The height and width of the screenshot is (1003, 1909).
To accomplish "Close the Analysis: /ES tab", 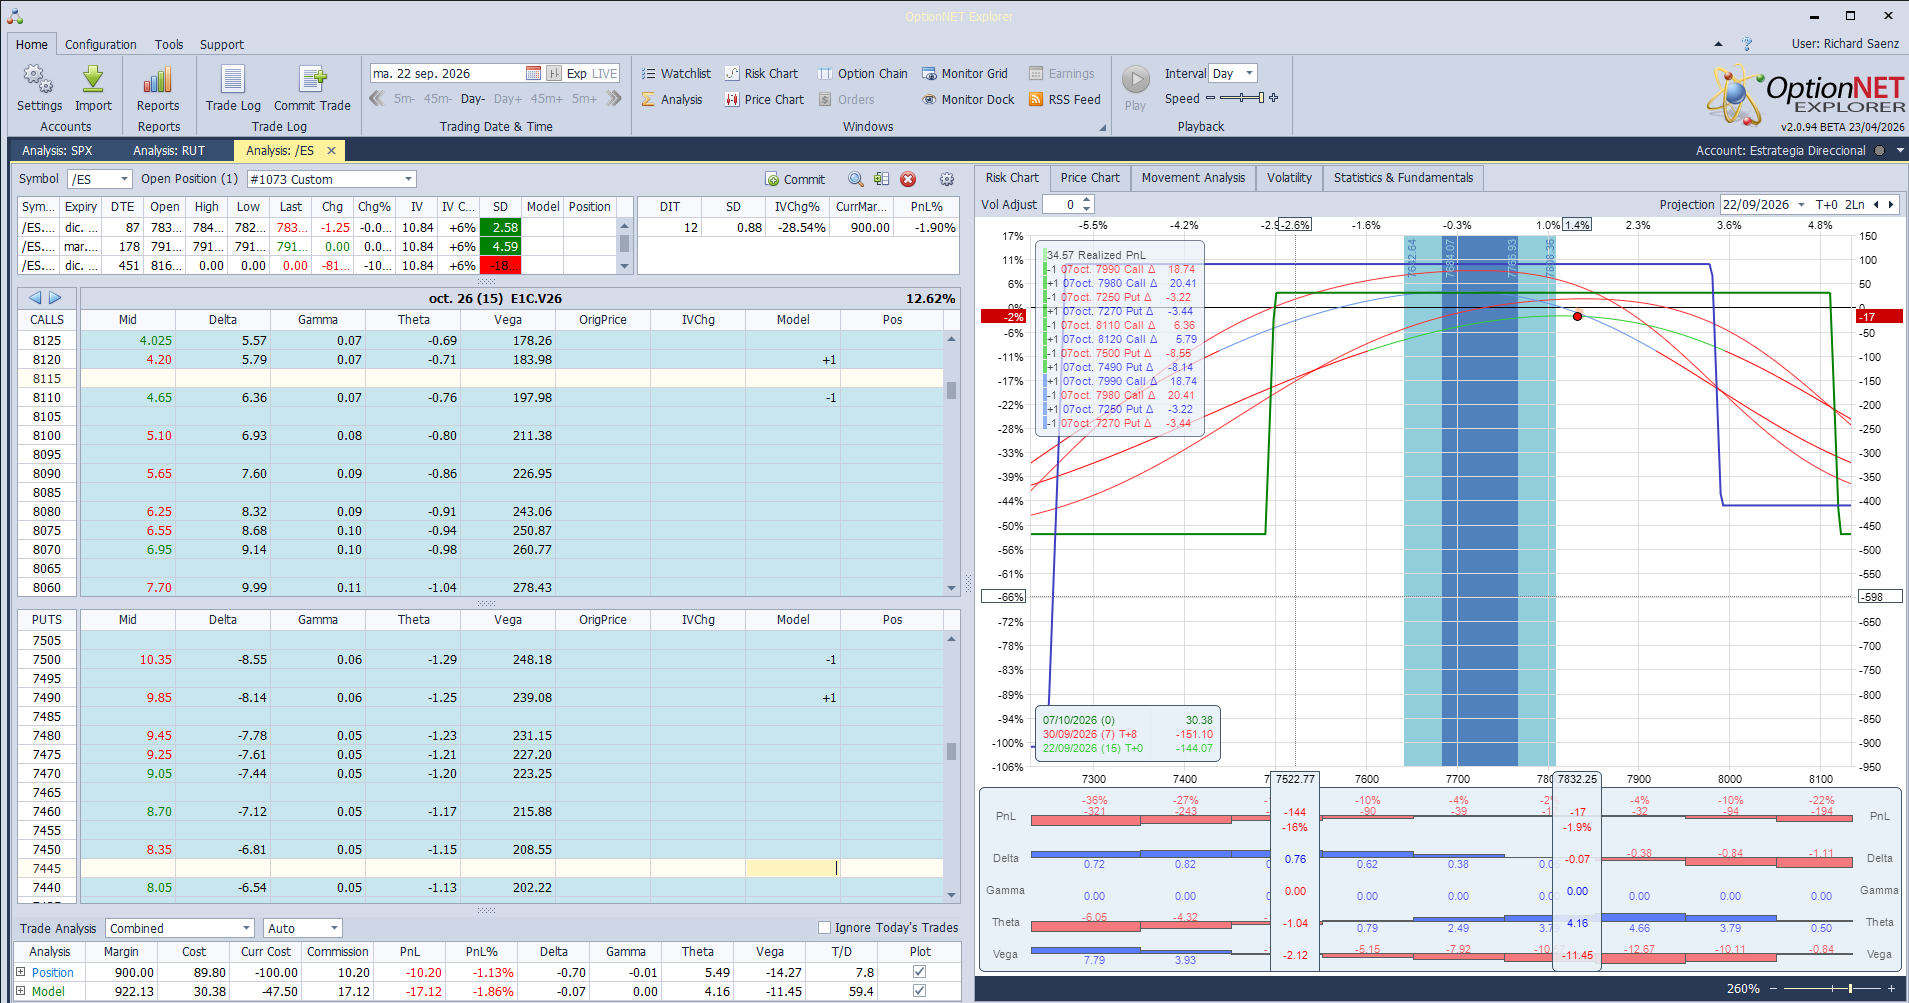I will pos(331,151).
